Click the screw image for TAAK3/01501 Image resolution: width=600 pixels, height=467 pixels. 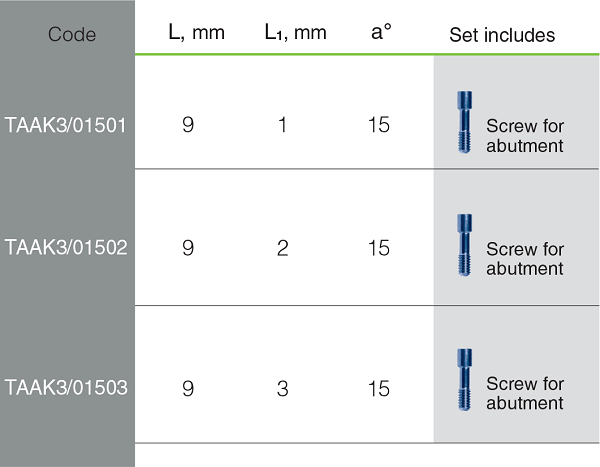pos(464,122)
